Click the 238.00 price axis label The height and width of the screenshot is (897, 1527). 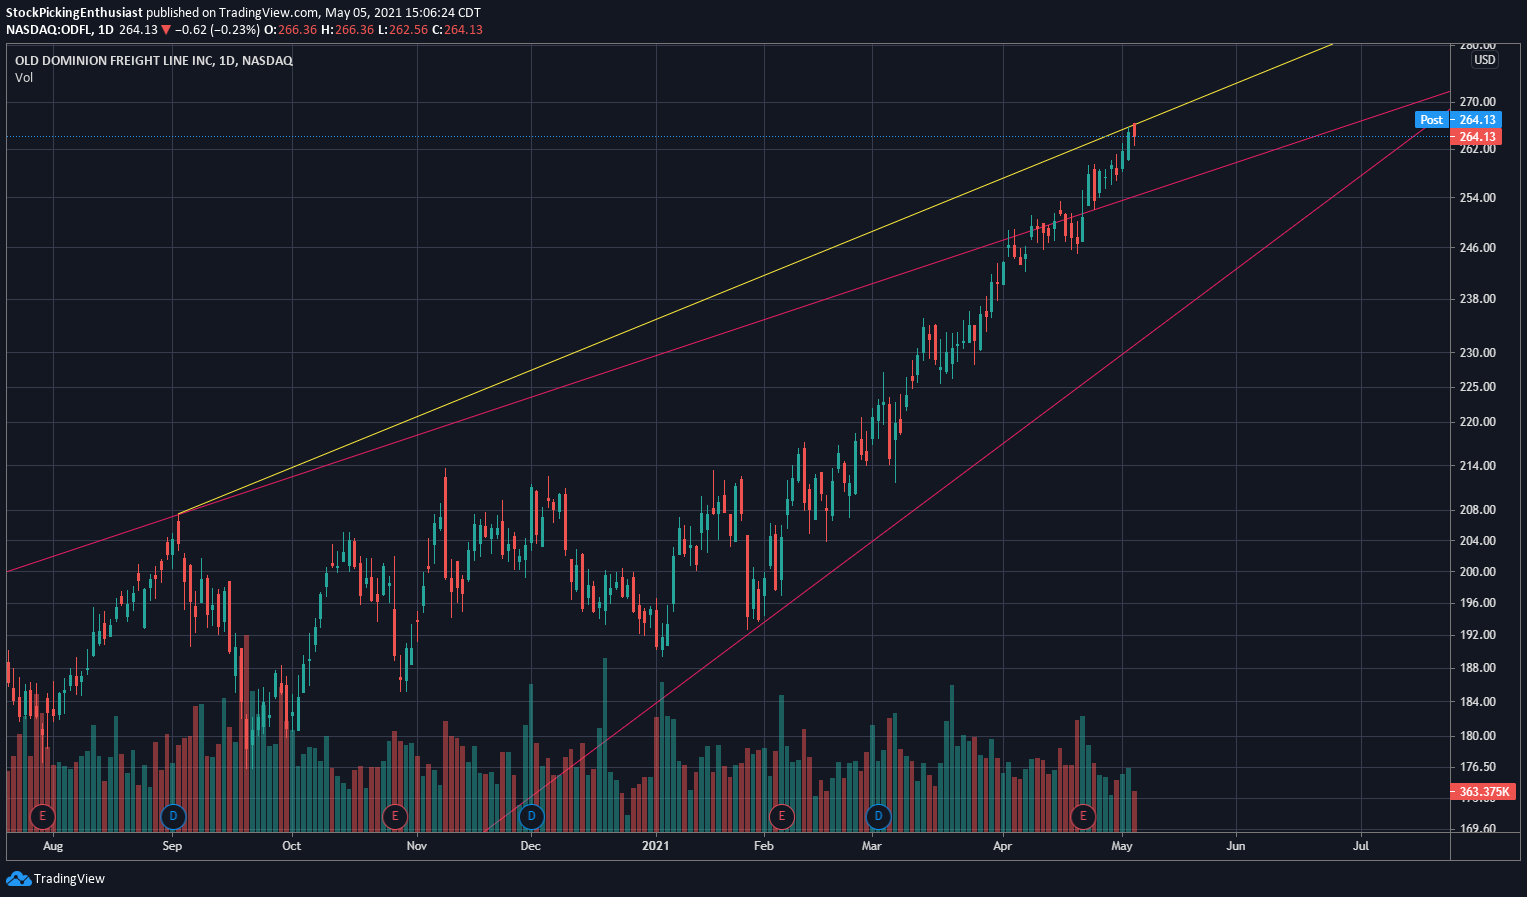tap(1477, 299)
